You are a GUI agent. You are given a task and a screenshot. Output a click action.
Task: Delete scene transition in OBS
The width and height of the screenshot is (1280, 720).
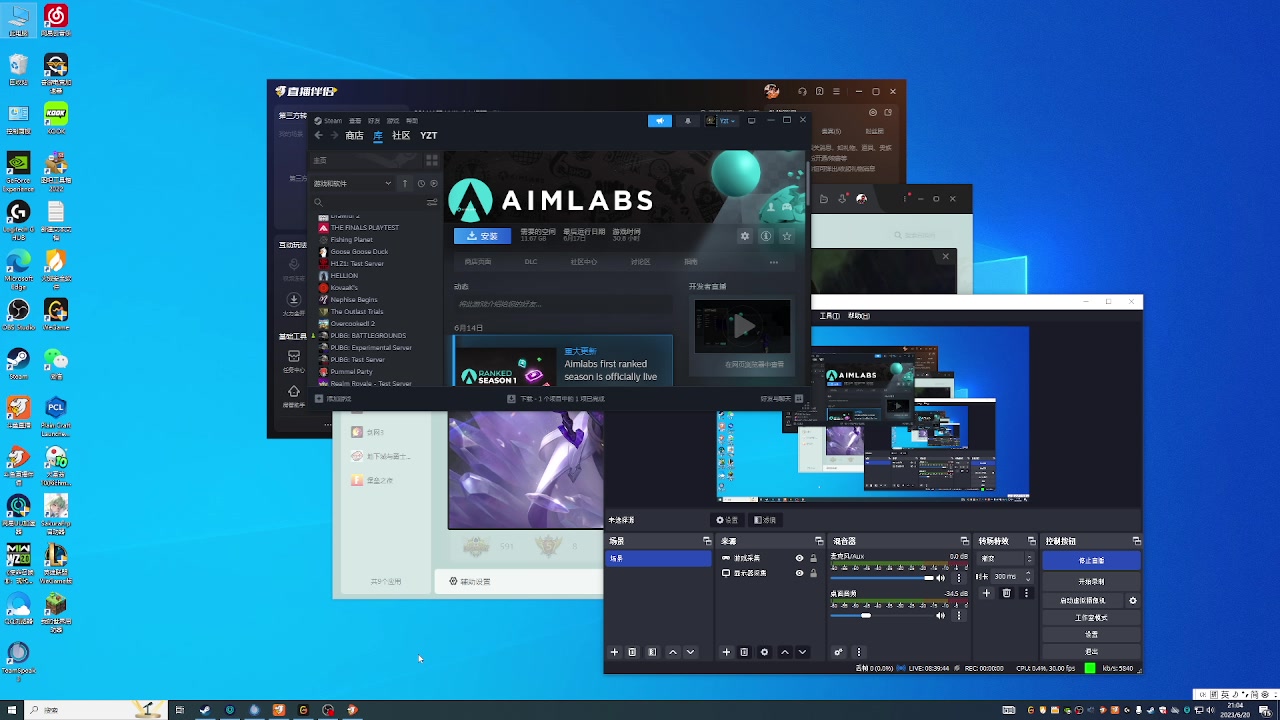1007,593
